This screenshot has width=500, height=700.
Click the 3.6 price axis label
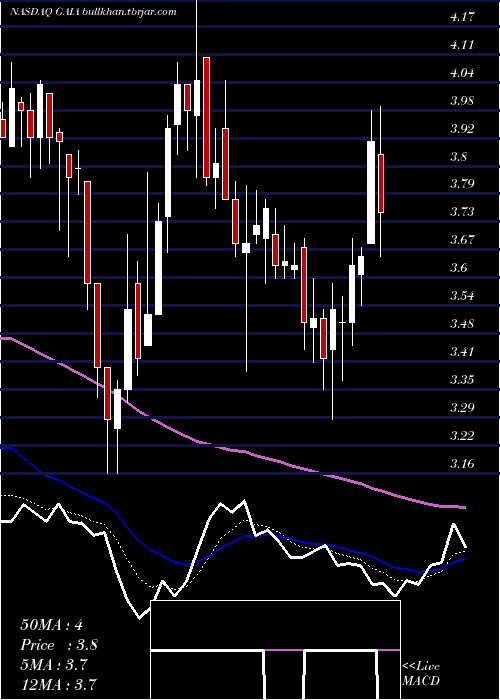click(459, 267)
